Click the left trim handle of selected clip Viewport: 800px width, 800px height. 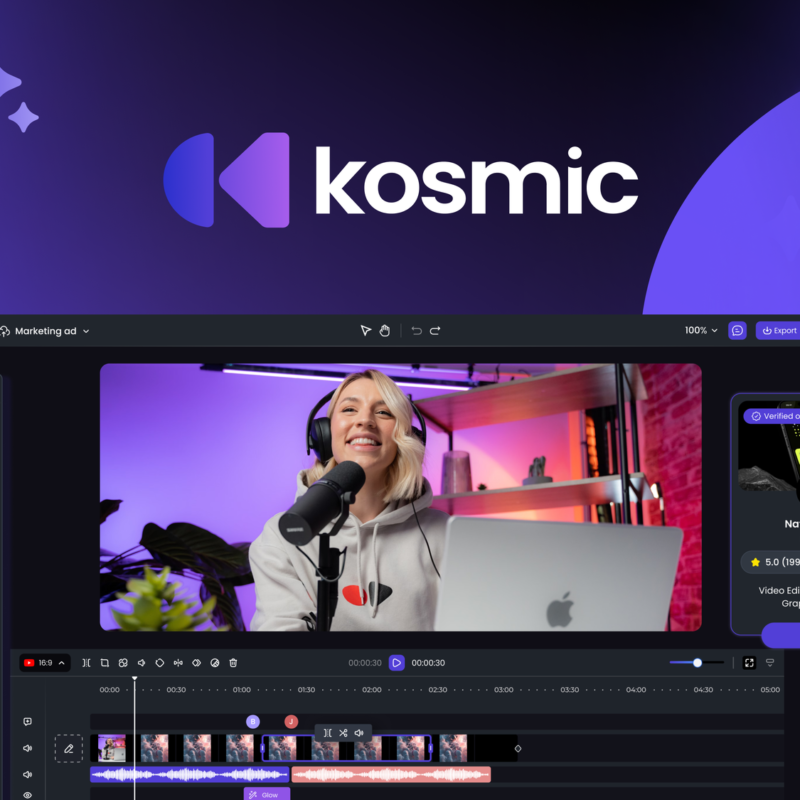(x=263, y=748)
